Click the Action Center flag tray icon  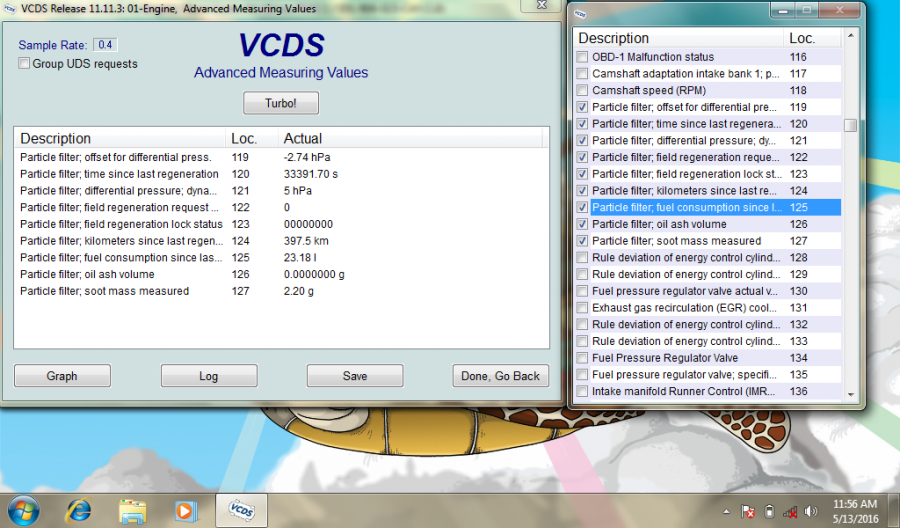[749, 511]
